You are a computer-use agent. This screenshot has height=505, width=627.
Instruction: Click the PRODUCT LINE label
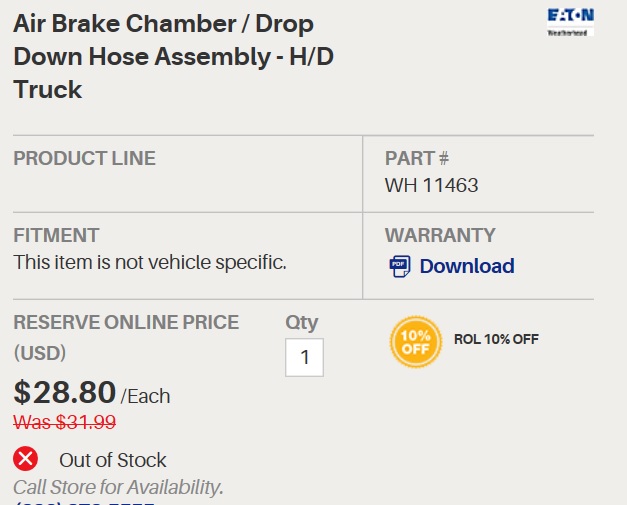point(84,158)
